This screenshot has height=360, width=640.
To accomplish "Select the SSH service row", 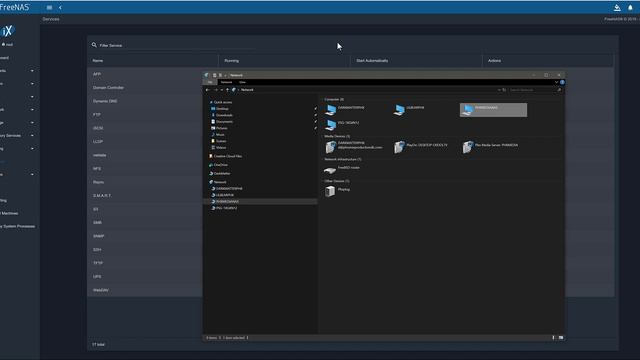I will [145, 250].
